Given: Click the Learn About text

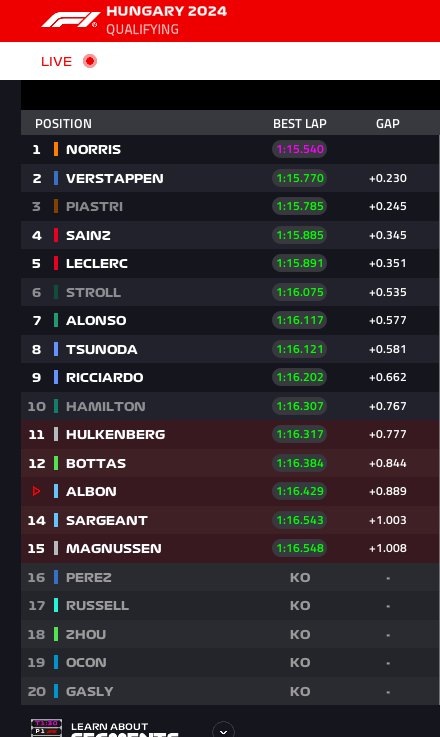Looking at the screenshot, I should pos(110,726).
